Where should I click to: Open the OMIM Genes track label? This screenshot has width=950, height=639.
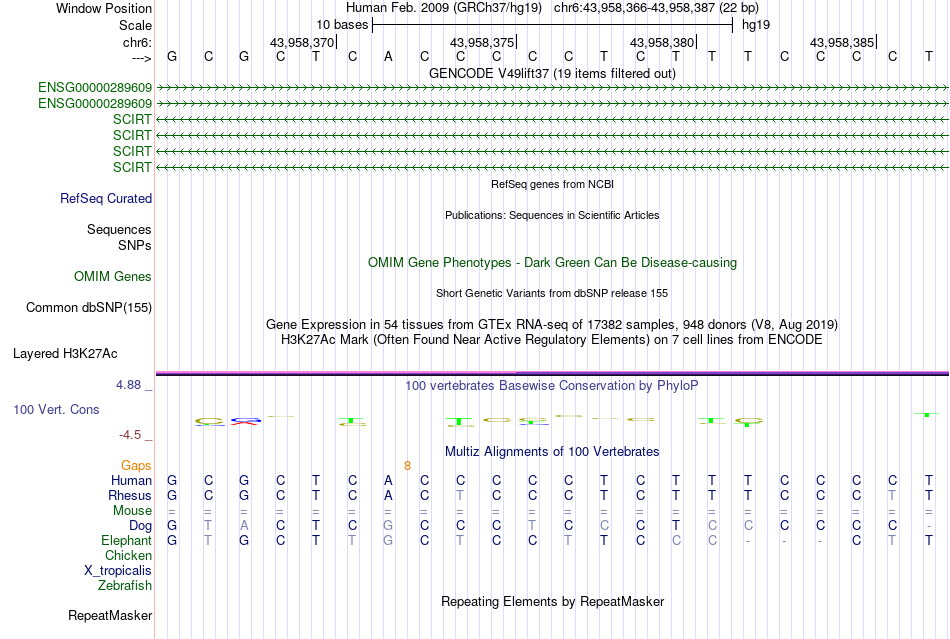point(113,277)
